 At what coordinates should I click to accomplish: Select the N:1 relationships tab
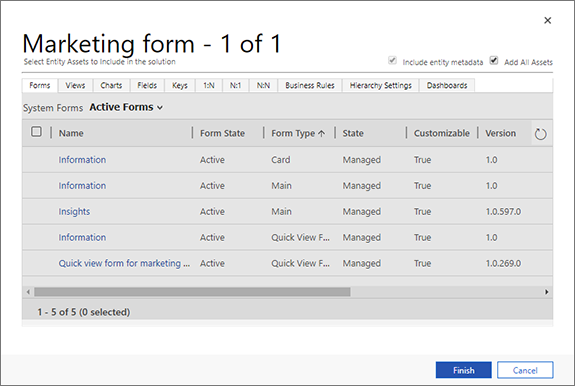point(235,85)
